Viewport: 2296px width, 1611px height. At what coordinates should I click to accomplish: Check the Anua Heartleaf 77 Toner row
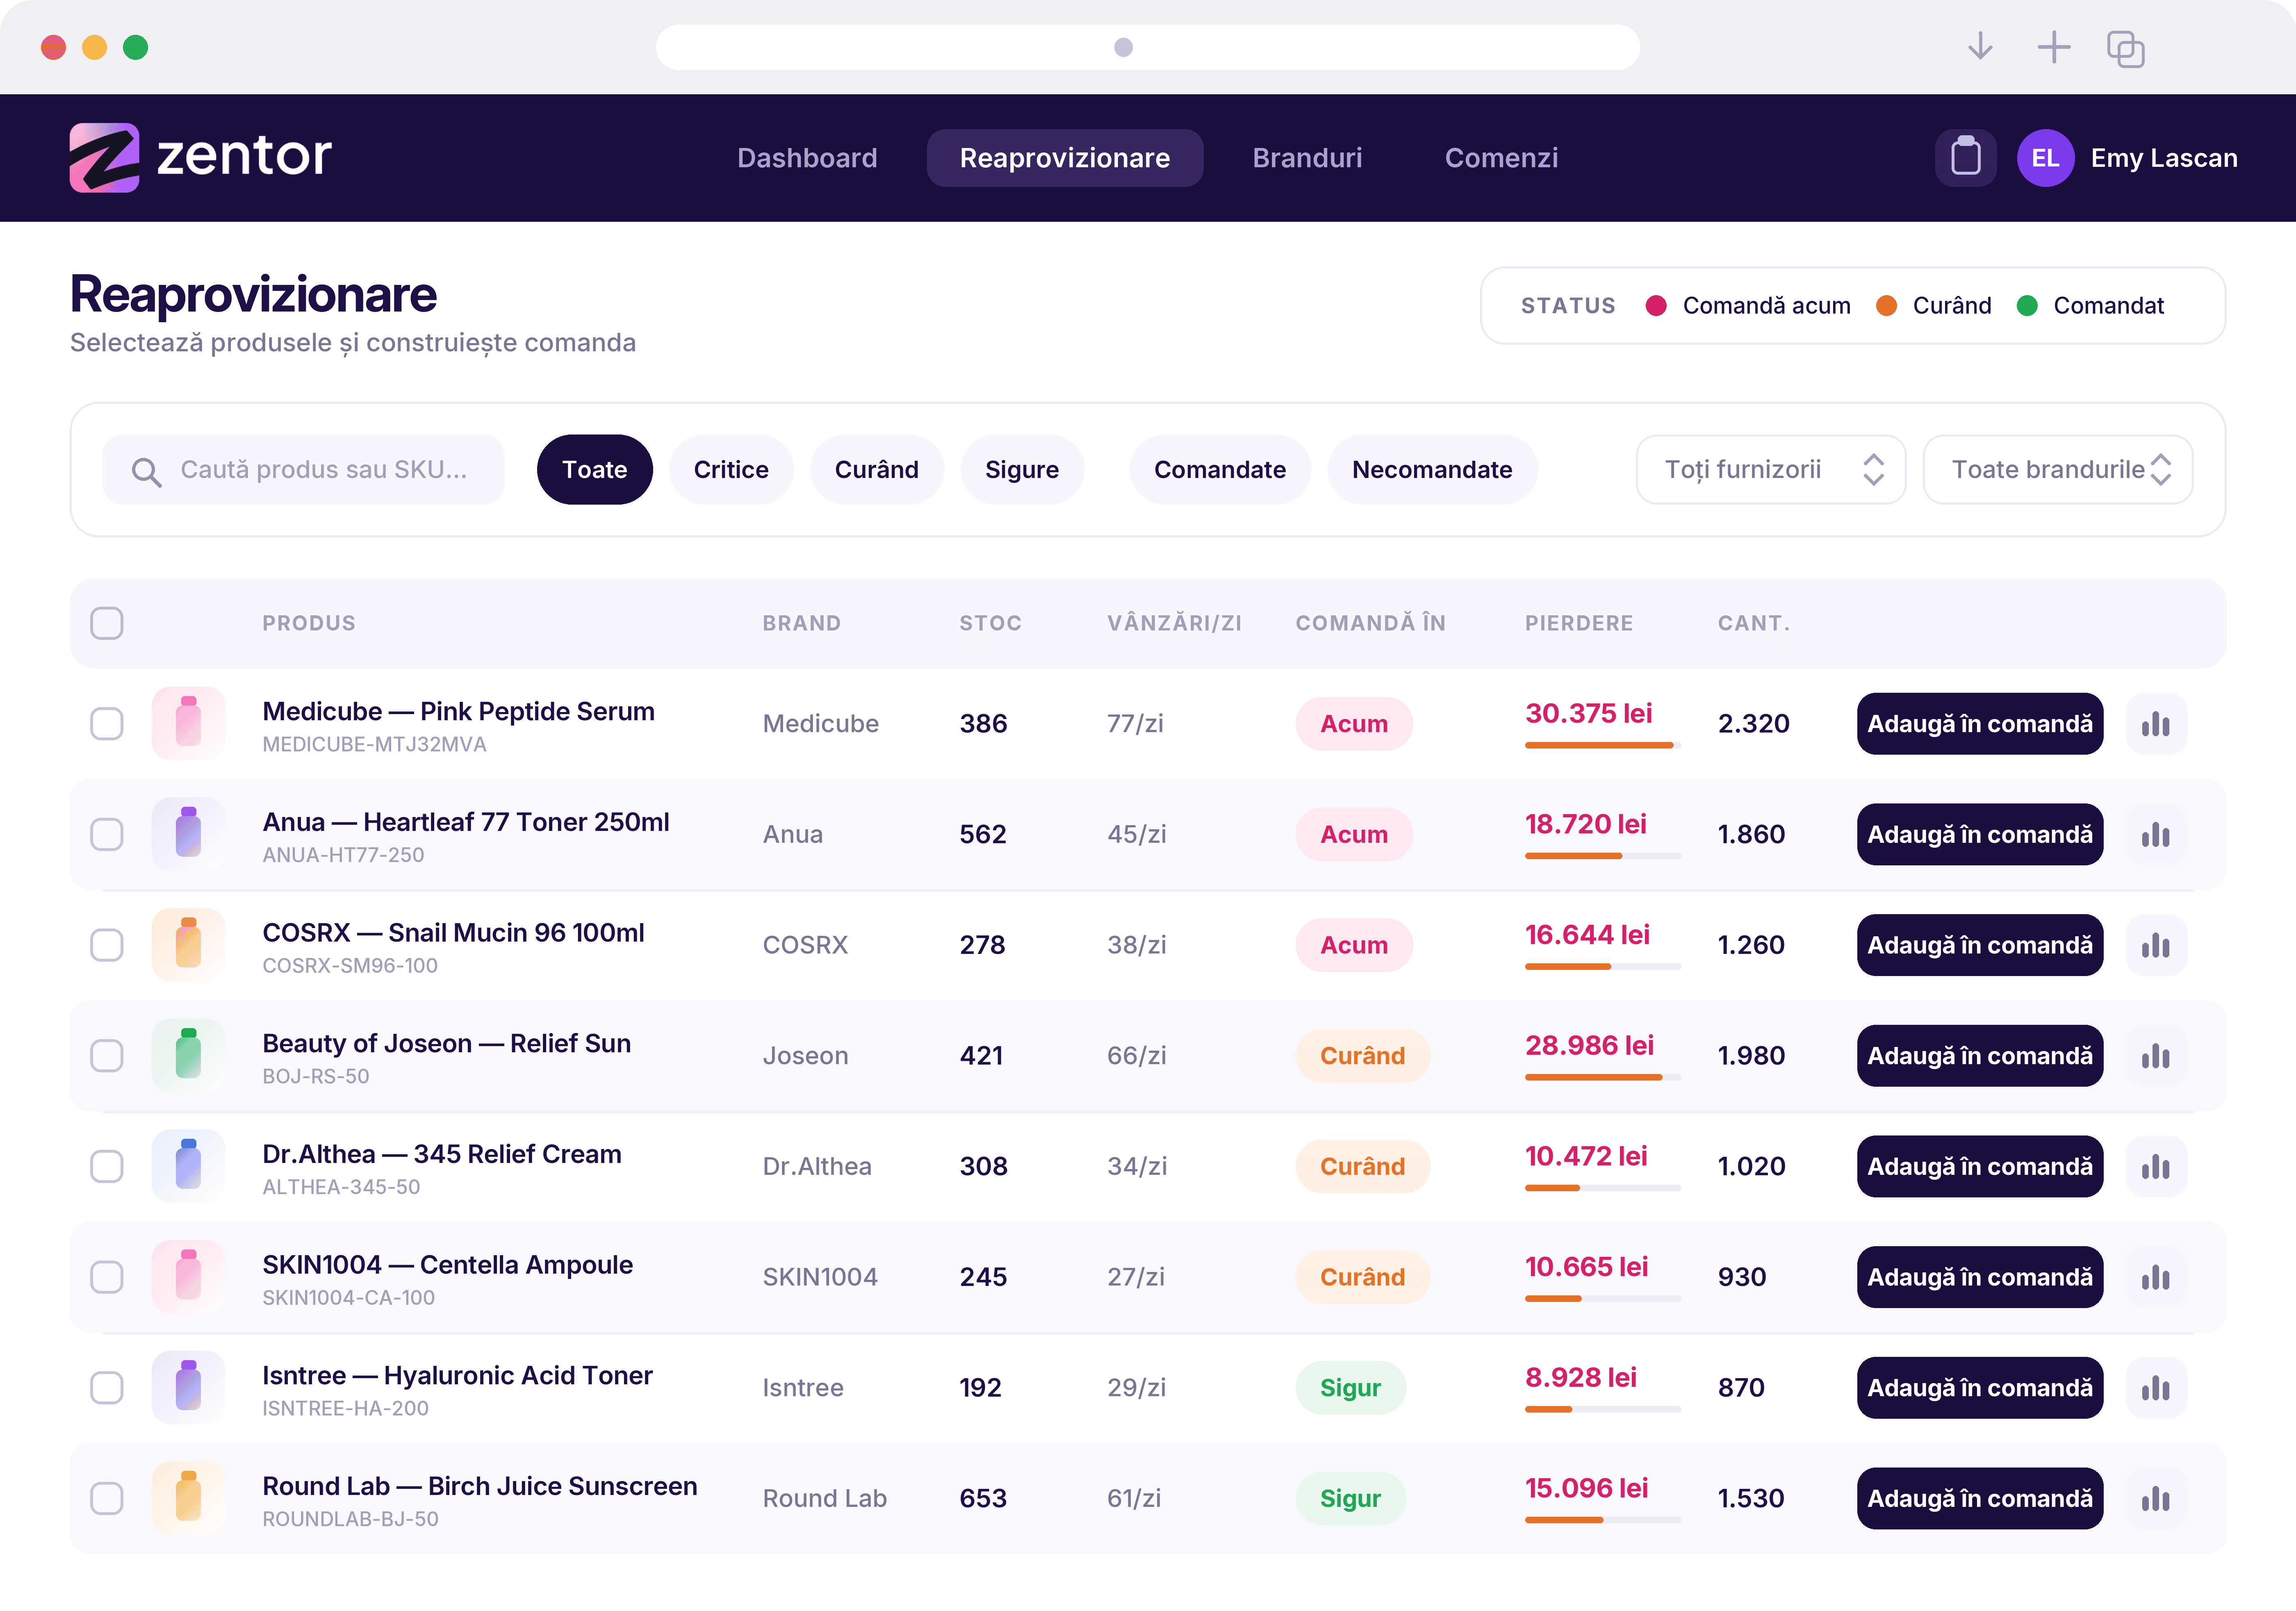[x=107, y=835]
